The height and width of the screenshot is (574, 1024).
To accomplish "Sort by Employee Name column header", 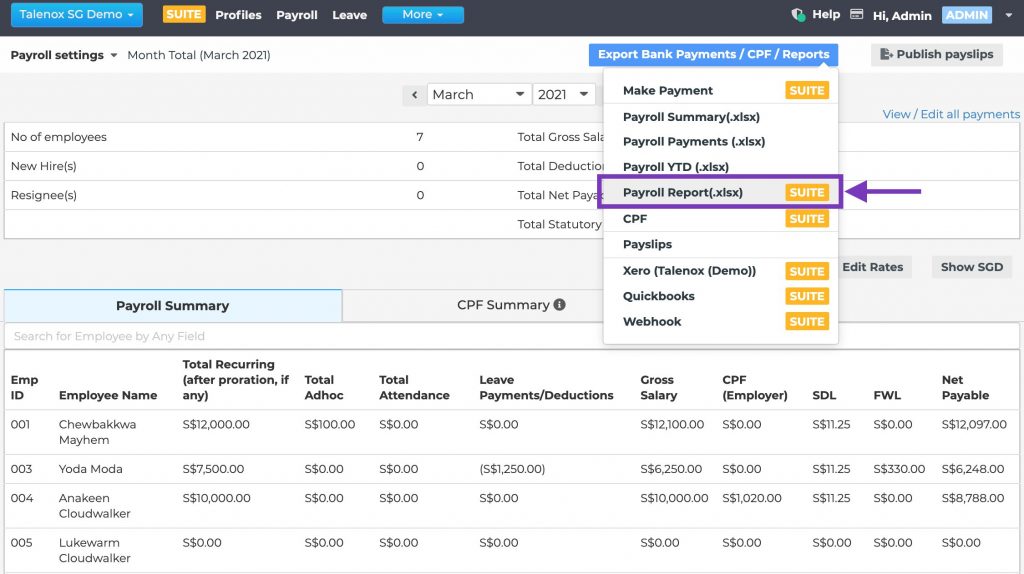I will pos(108,395).
